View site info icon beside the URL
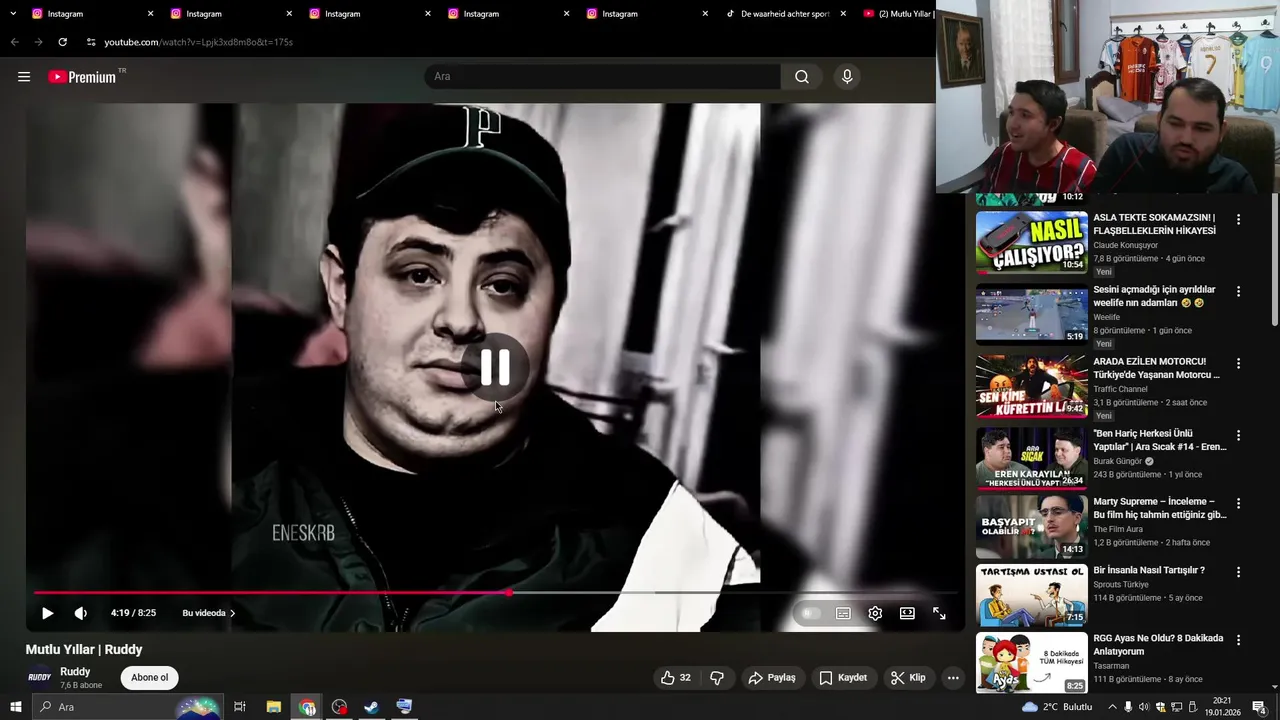 (91, 42)
